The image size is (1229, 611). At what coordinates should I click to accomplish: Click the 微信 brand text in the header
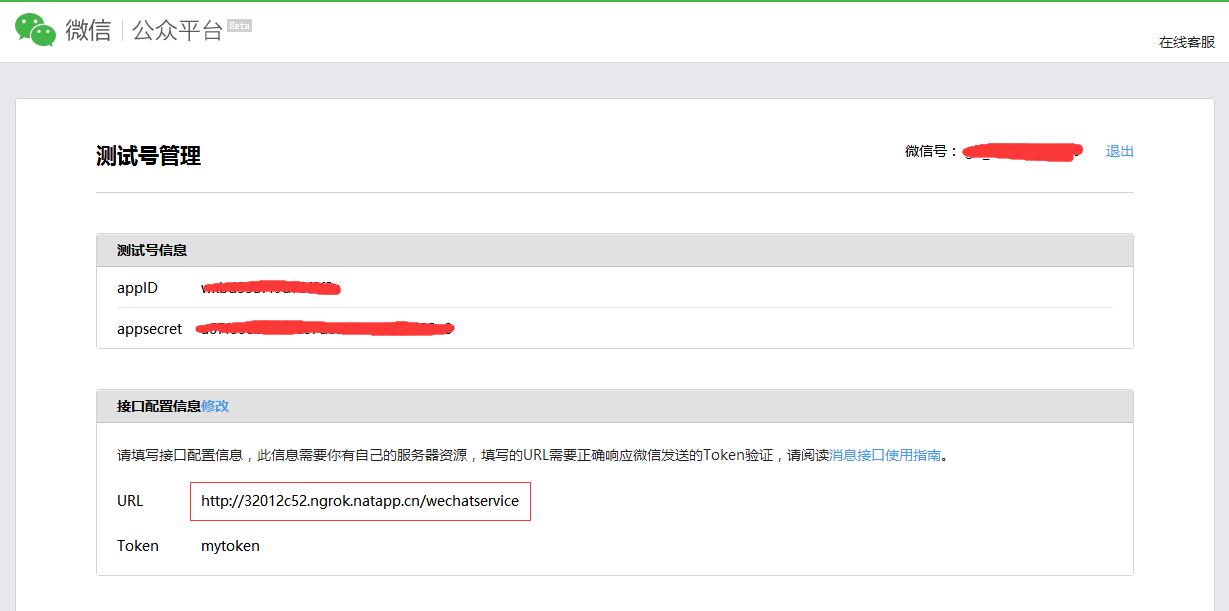[88, 31]
